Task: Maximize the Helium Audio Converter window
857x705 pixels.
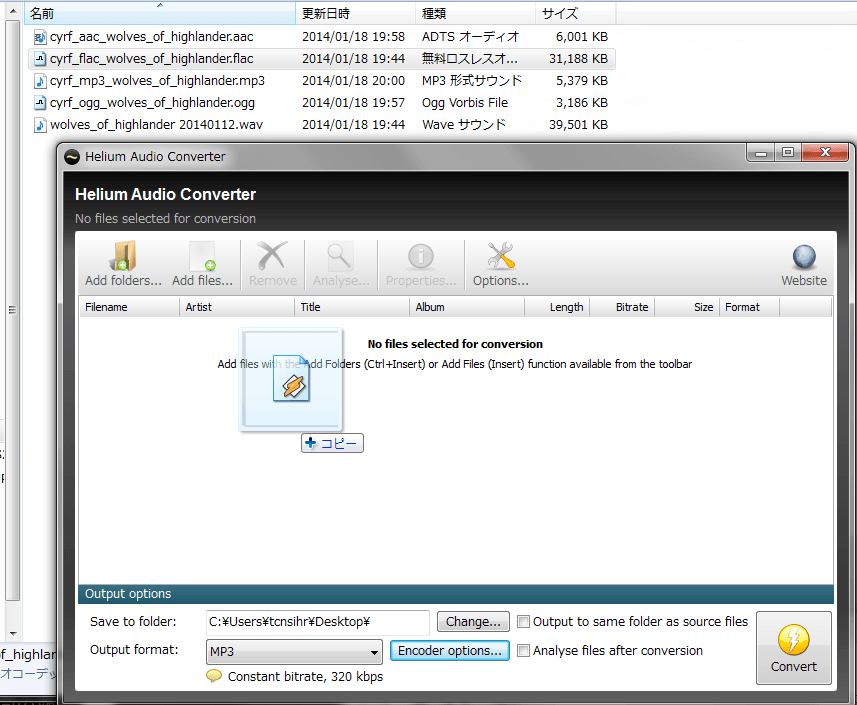Action: (x=788, y=153)
